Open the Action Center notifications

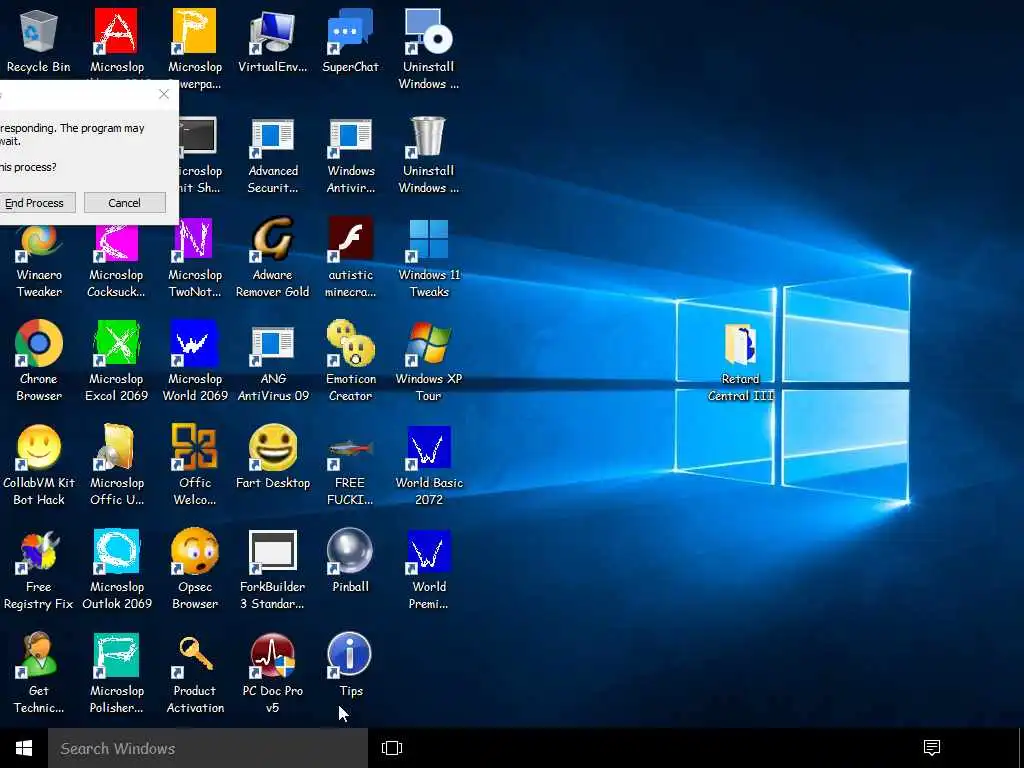point(932,748)
